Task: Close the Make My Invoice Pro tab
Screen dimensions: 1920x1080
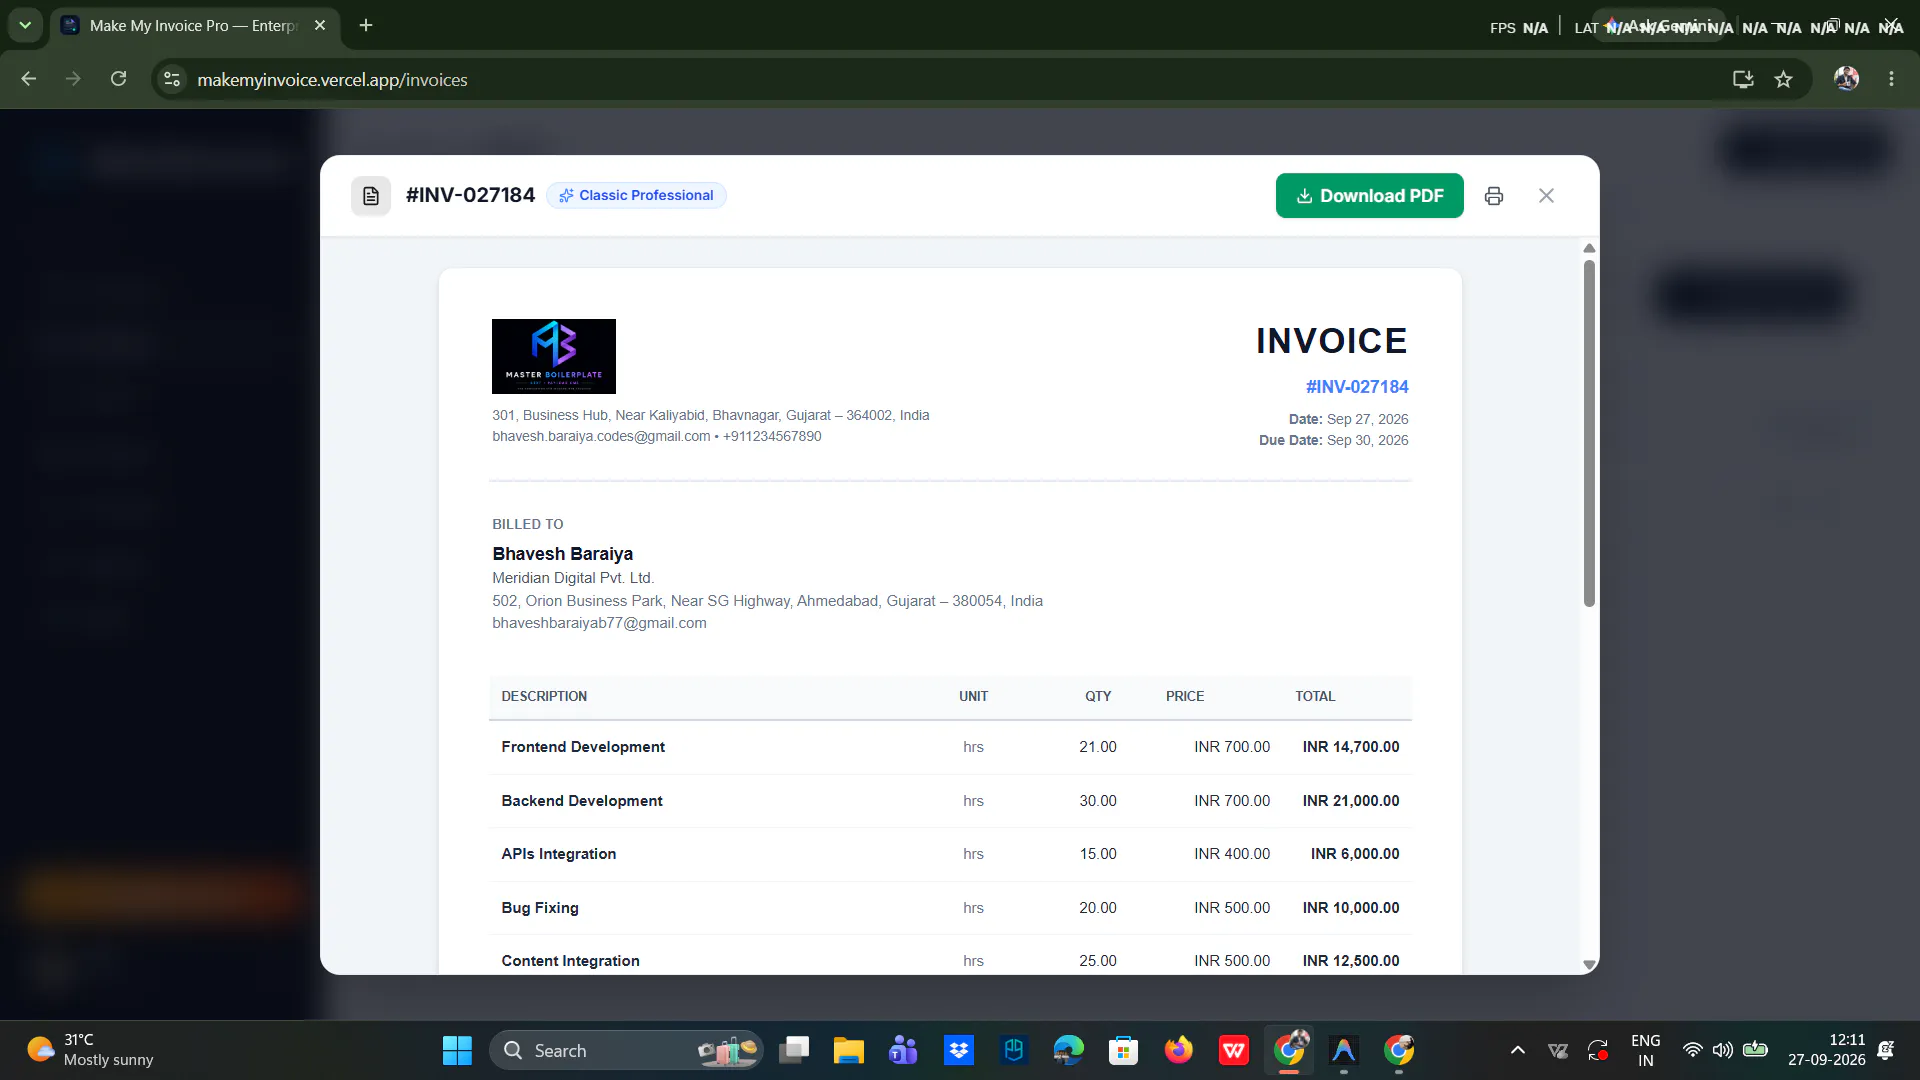Action: (320, 25)
